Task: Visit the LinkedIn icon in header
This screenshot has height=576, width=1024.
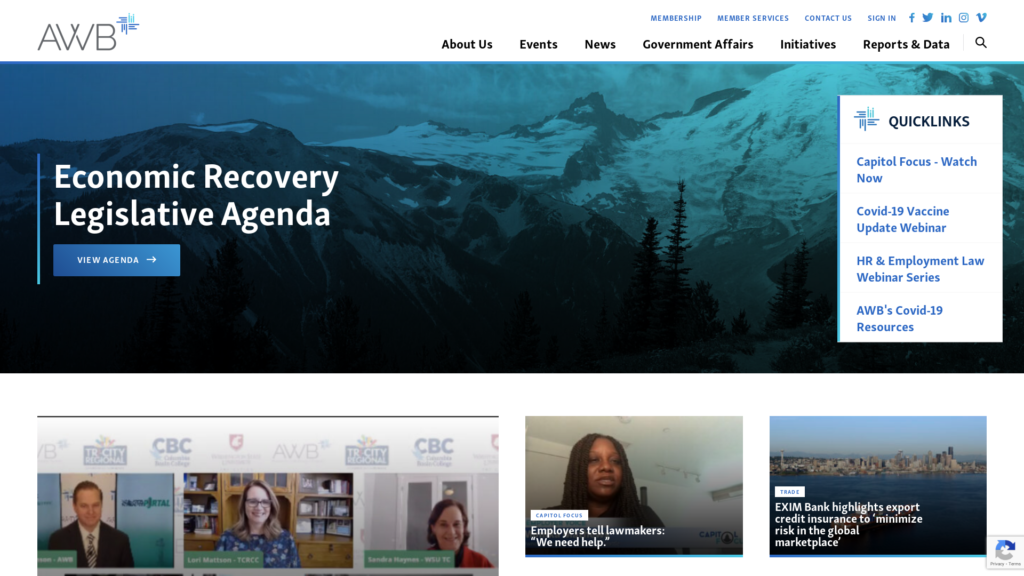Action: coord(946,18)
